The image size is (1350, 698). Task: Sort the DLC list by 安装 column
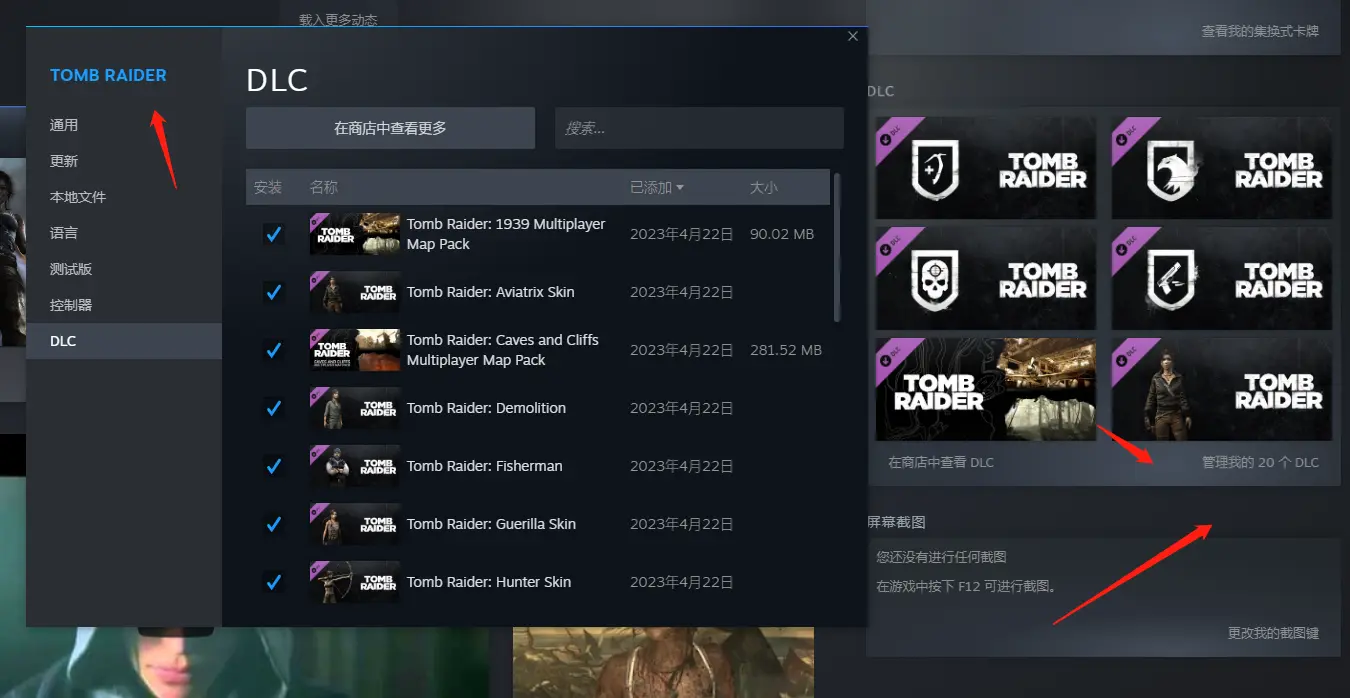coord(268,187)
